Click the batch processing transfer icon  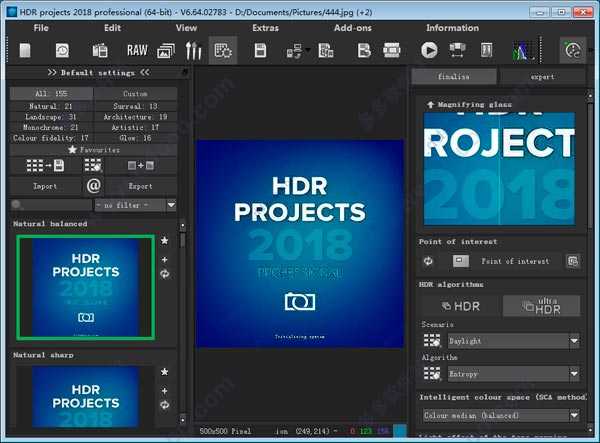tap(294, 51)
